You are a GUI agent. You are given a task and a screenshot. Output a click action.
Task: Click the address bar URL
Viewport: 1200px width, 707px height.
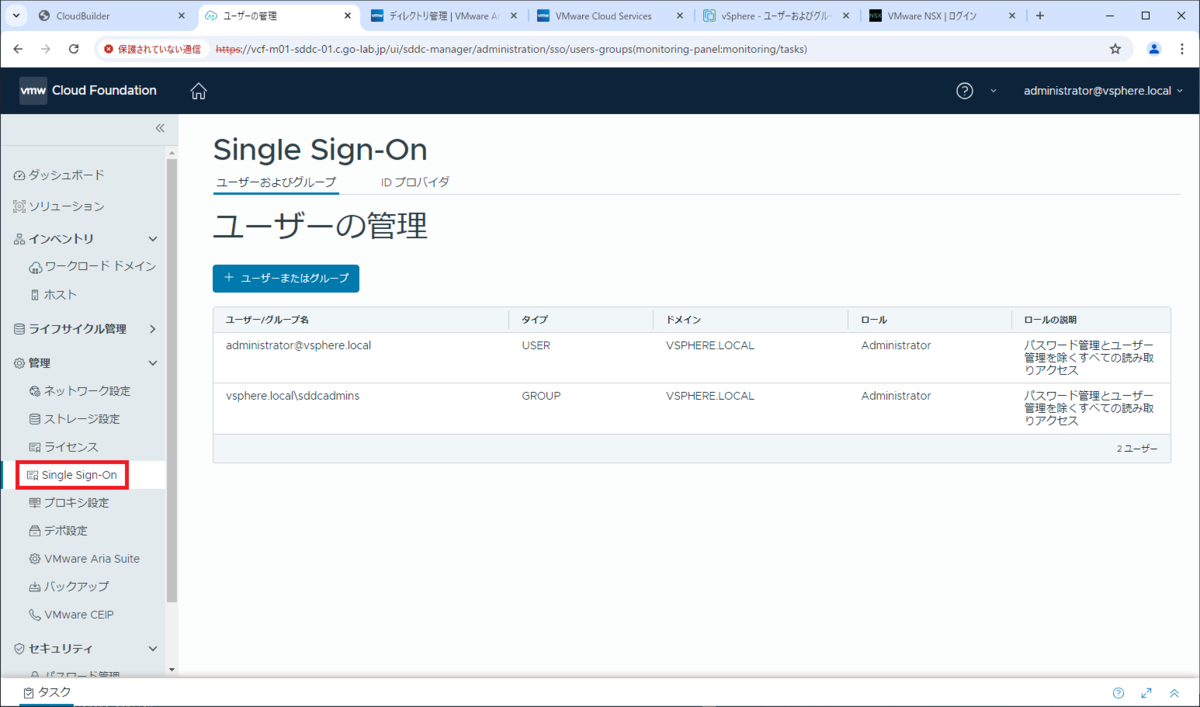pos(511,48)
